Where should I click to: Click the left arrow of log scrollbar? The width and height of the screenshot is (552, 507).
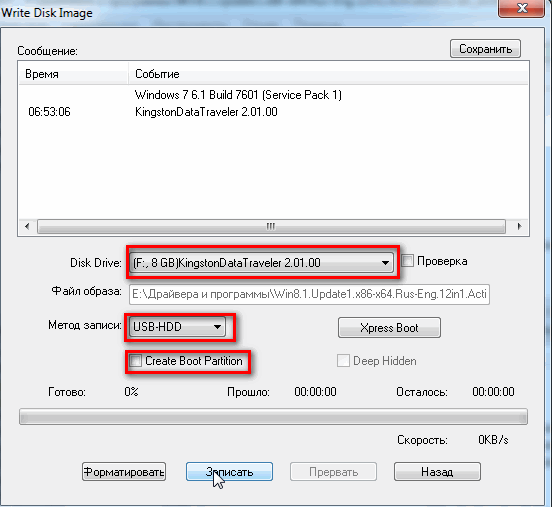point(27,226)
